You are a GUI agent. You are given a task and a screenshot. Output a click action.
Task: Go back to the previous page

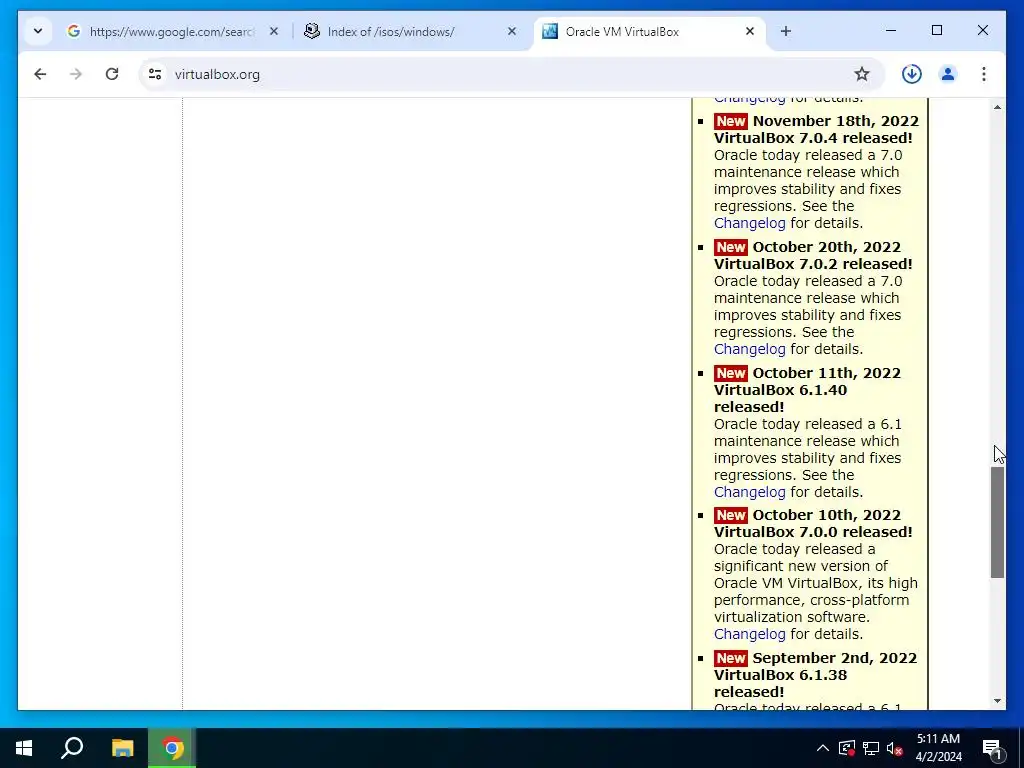click(x=40, y=74)
